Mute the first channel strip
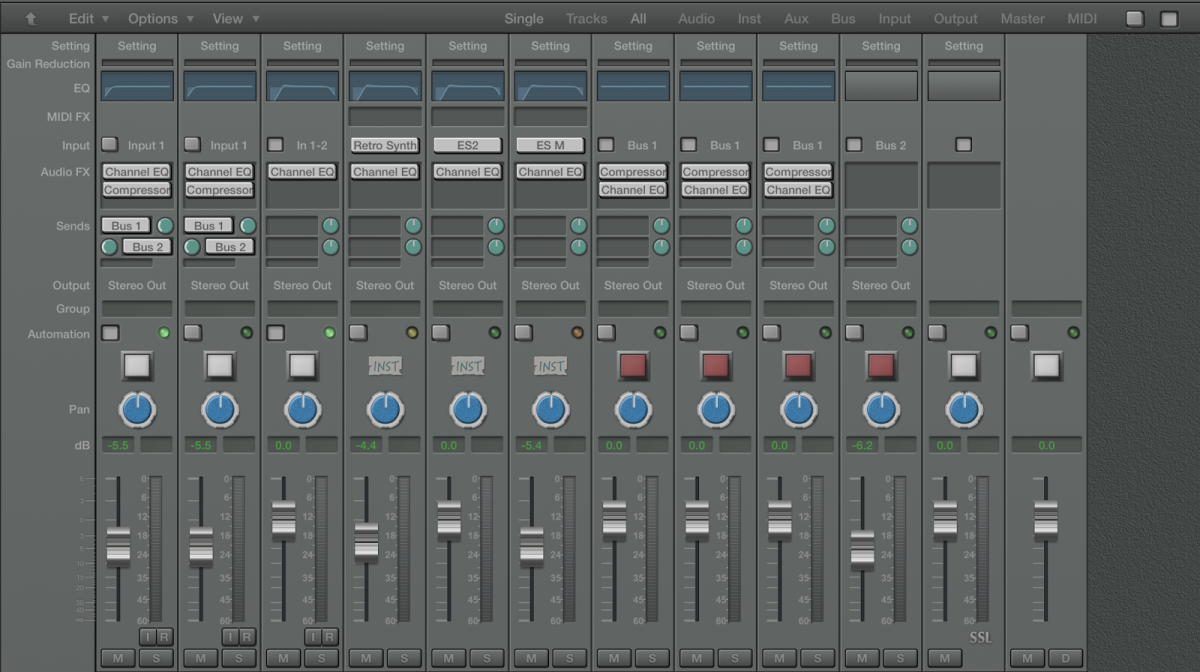 pos(118,658)
